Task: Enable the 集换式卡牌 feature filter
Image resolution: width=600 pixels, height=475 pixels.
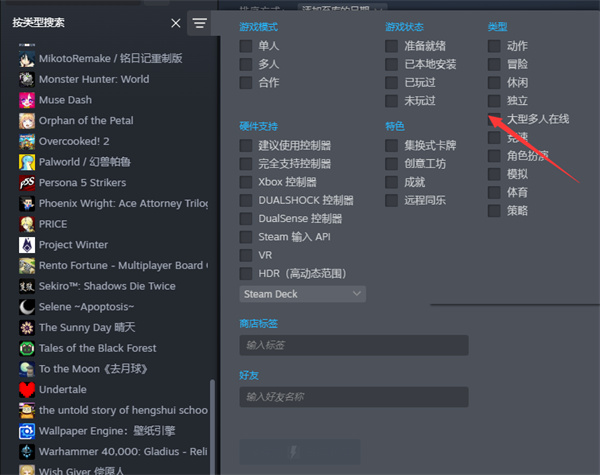Action: point(391,145)
